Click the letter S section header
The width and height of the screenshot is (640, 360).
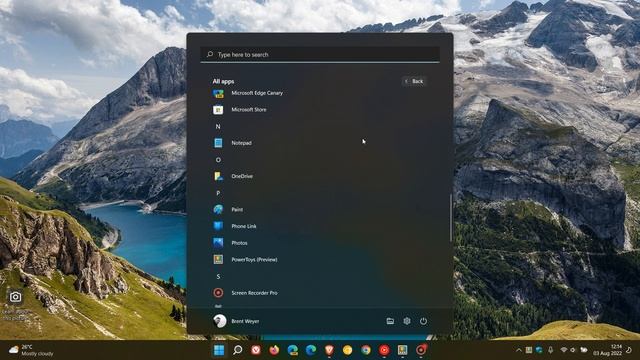click(218, 276)
